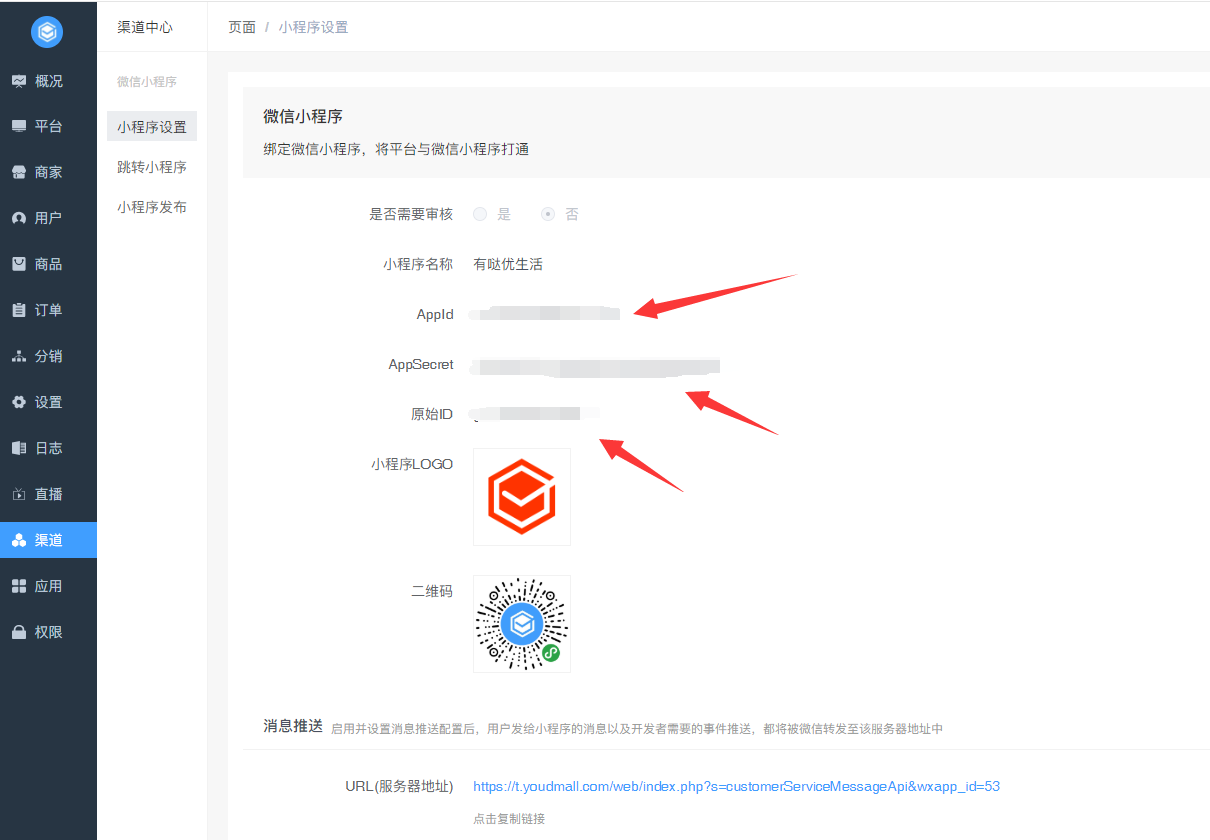Open the 分销 hierarchy icon
1210x840 pixels.
coord(19,356)
